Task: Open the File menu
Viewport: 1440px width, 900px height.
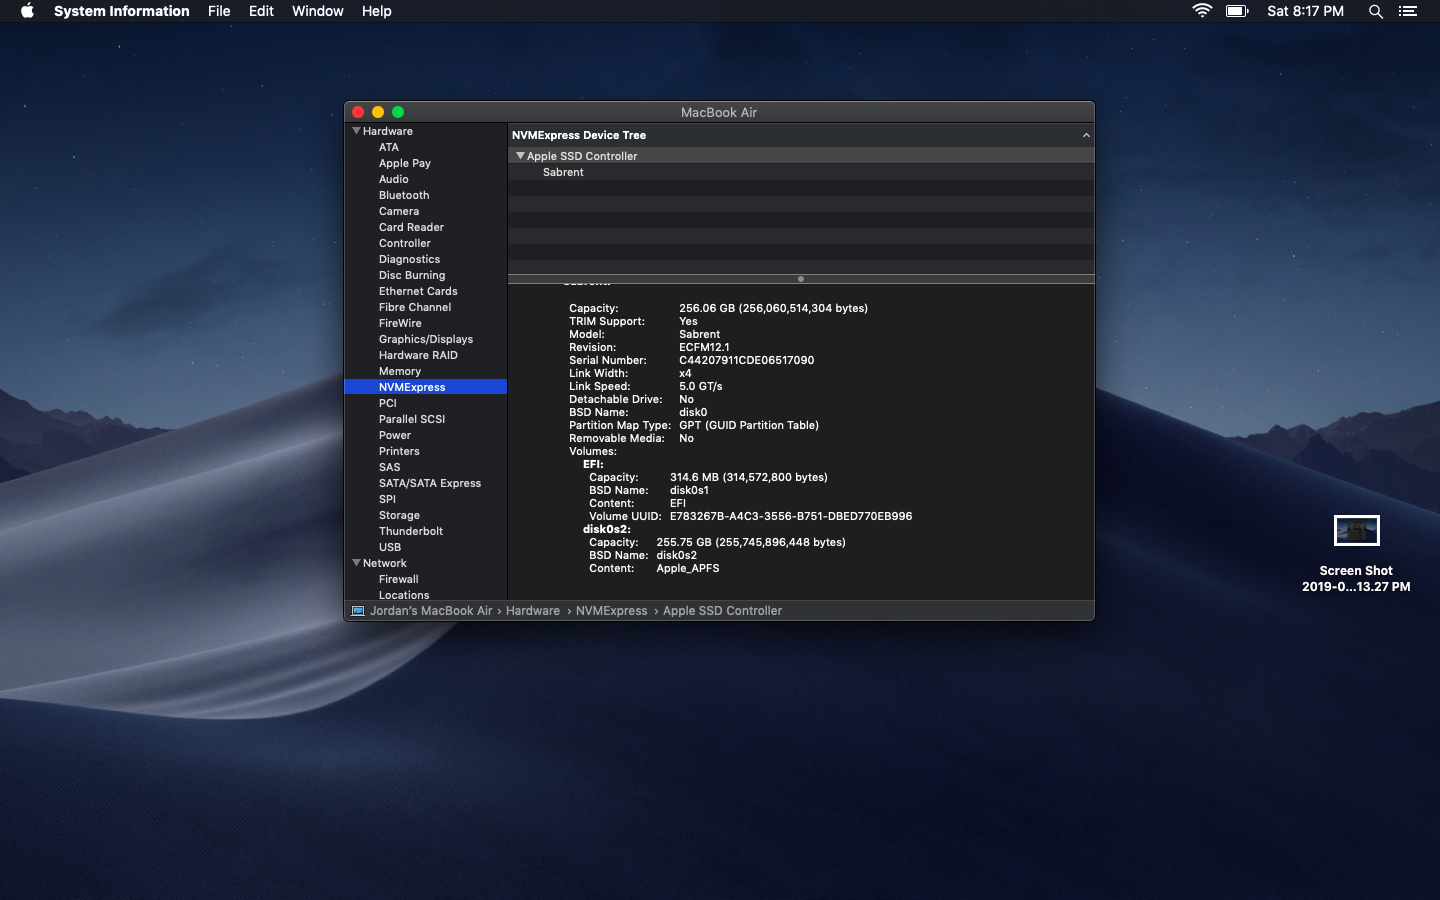Action: [219, 11]
